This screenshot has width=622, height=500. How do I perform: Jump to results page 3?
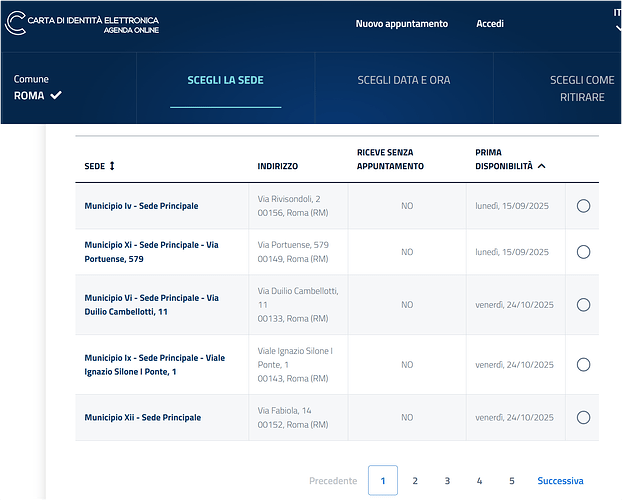pos(447,481)
